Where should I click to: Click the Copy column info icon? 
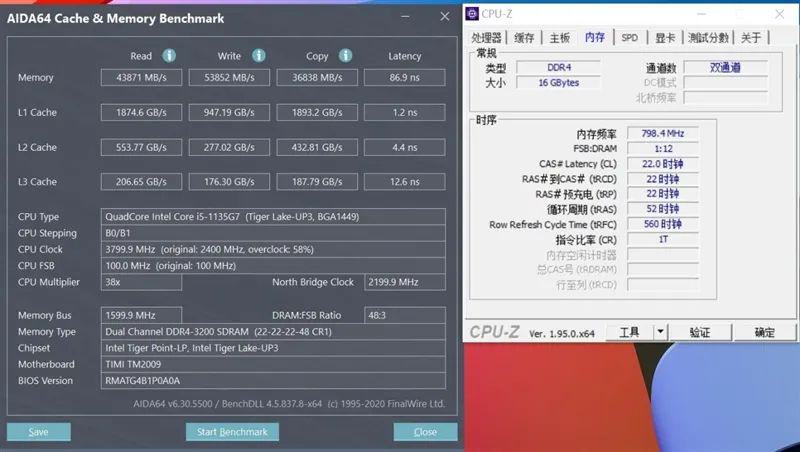click(345, 55)
